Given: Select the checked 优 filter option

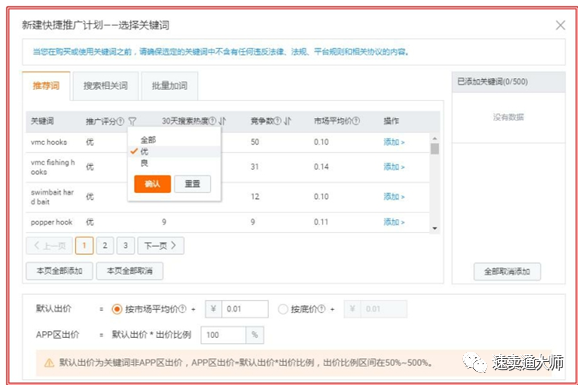Looking at the screenshot, I should [x=144, y=151].
